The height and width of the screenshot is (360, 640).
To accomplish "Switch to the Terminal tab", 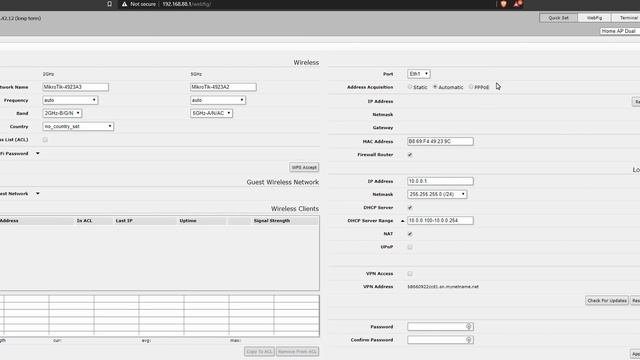I will click(627, 18).
